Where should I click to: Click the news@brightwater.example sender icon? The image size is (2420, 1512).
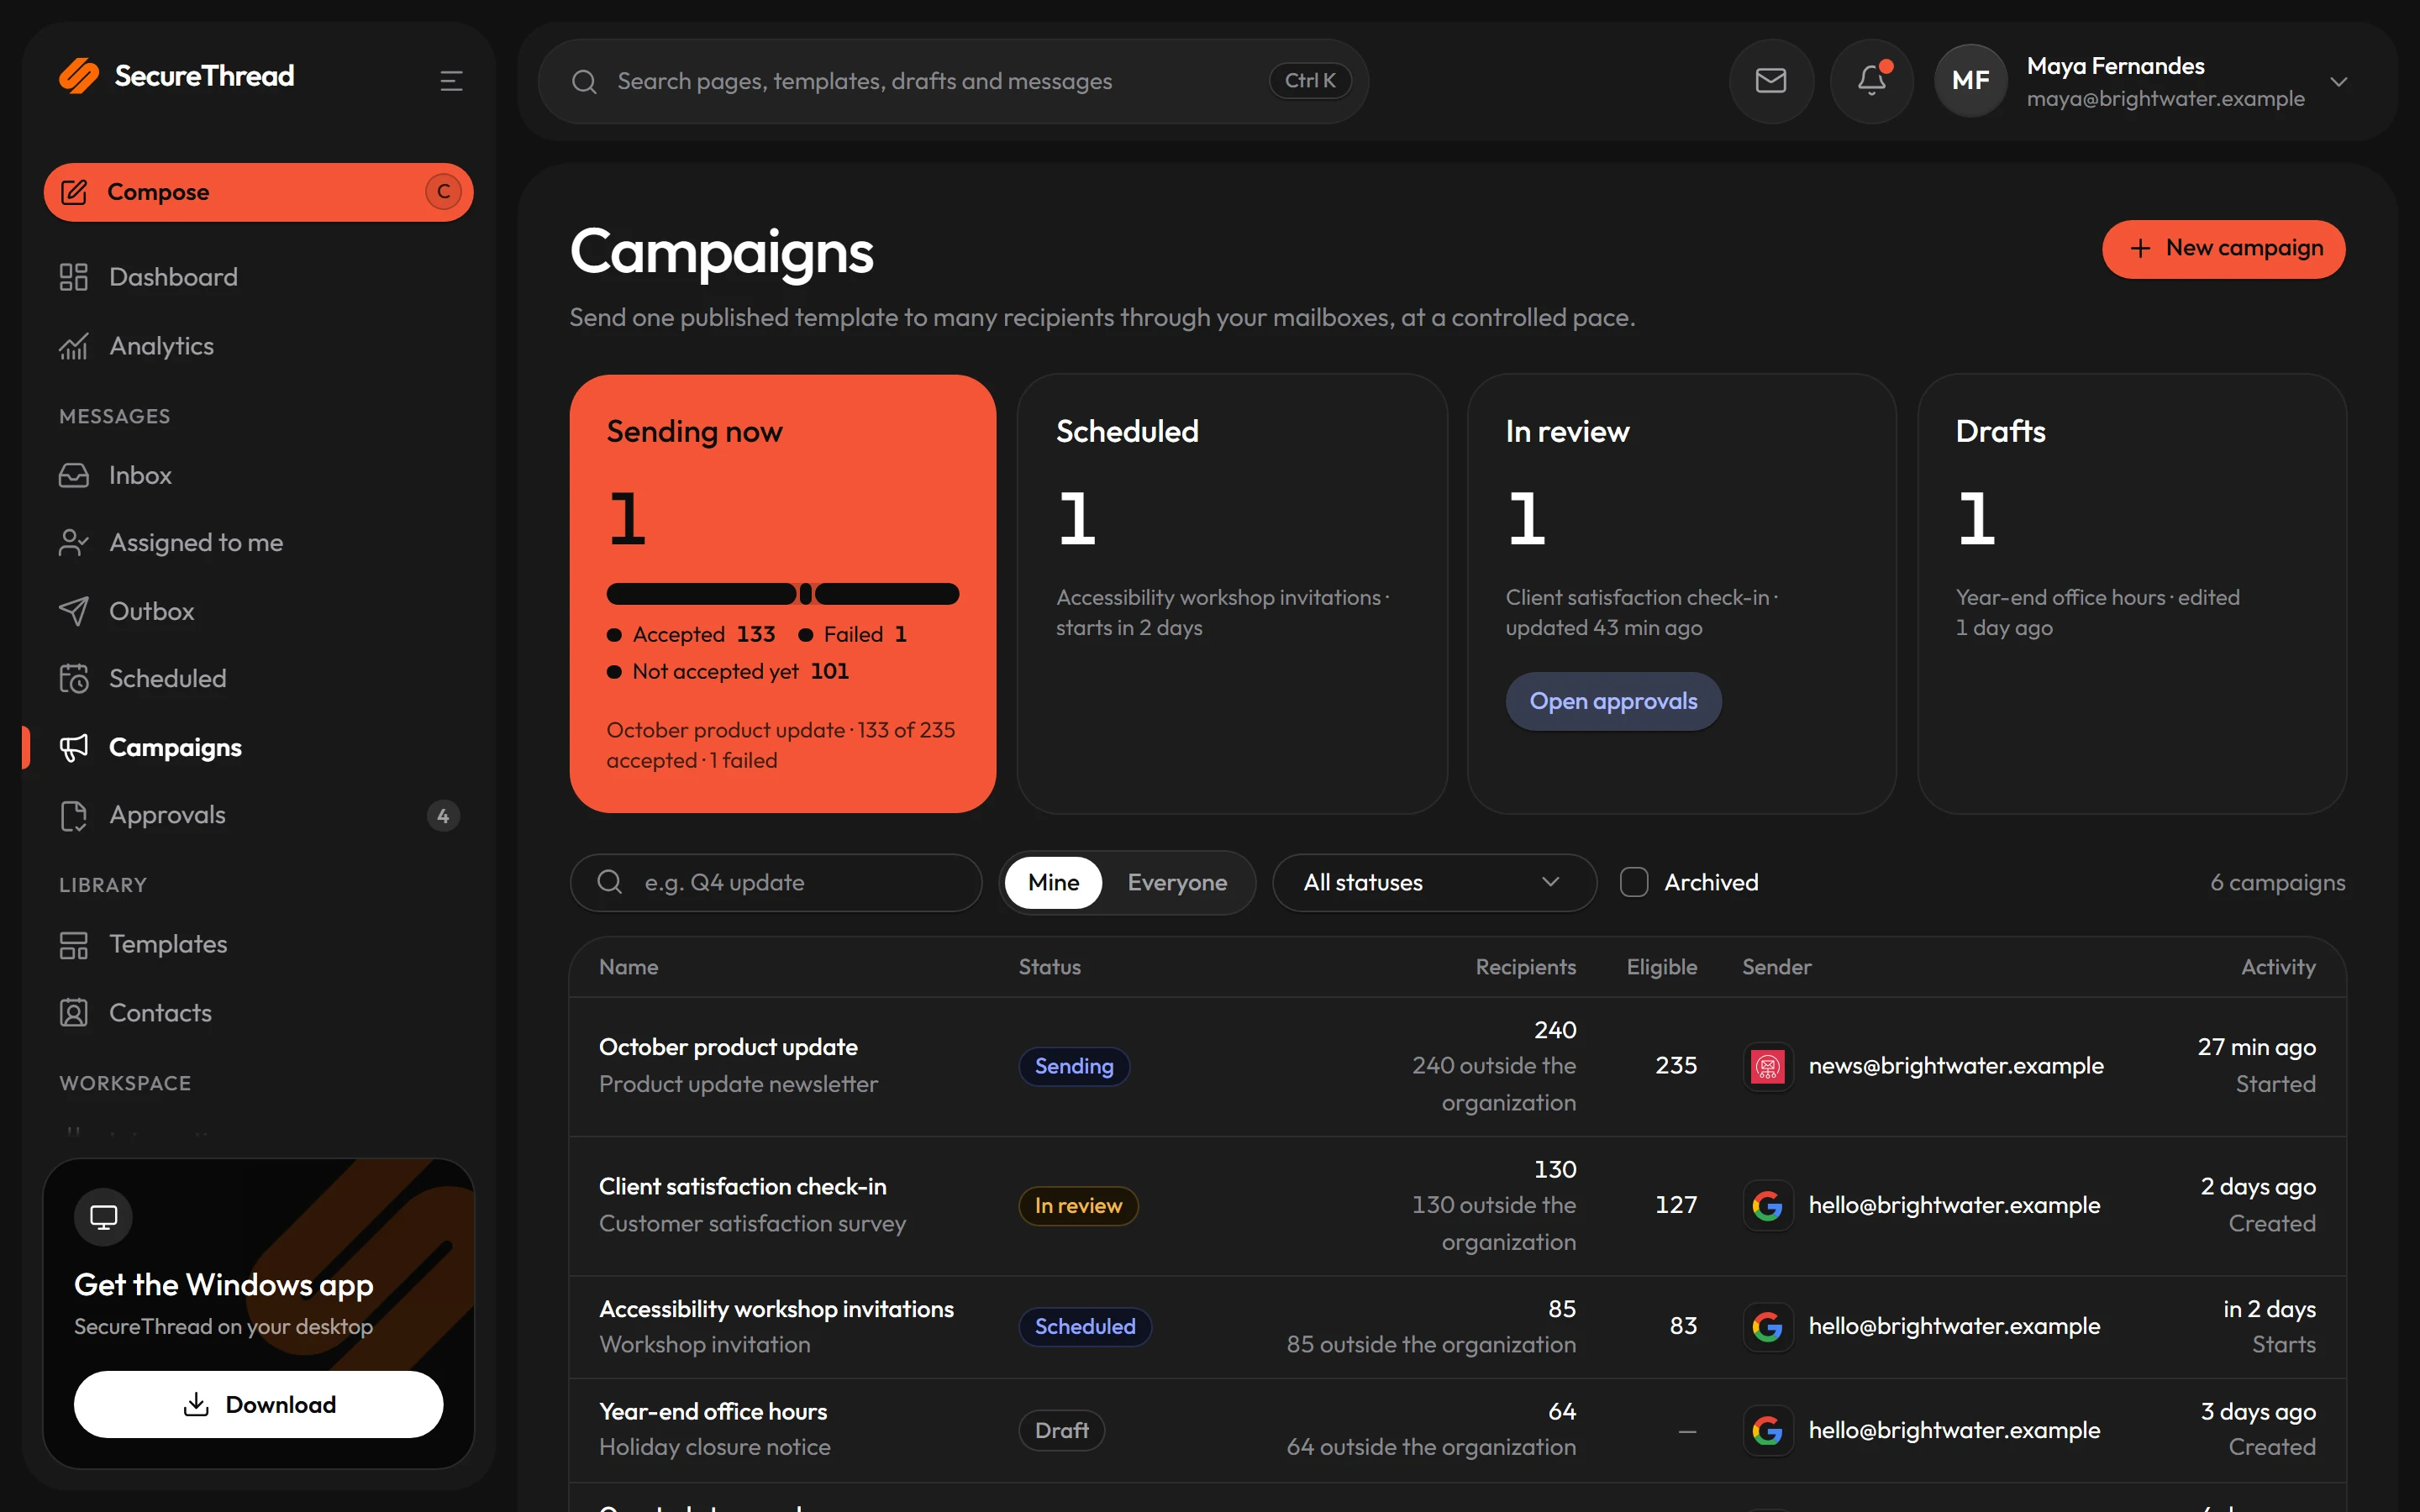[x=1767, y=1066]
